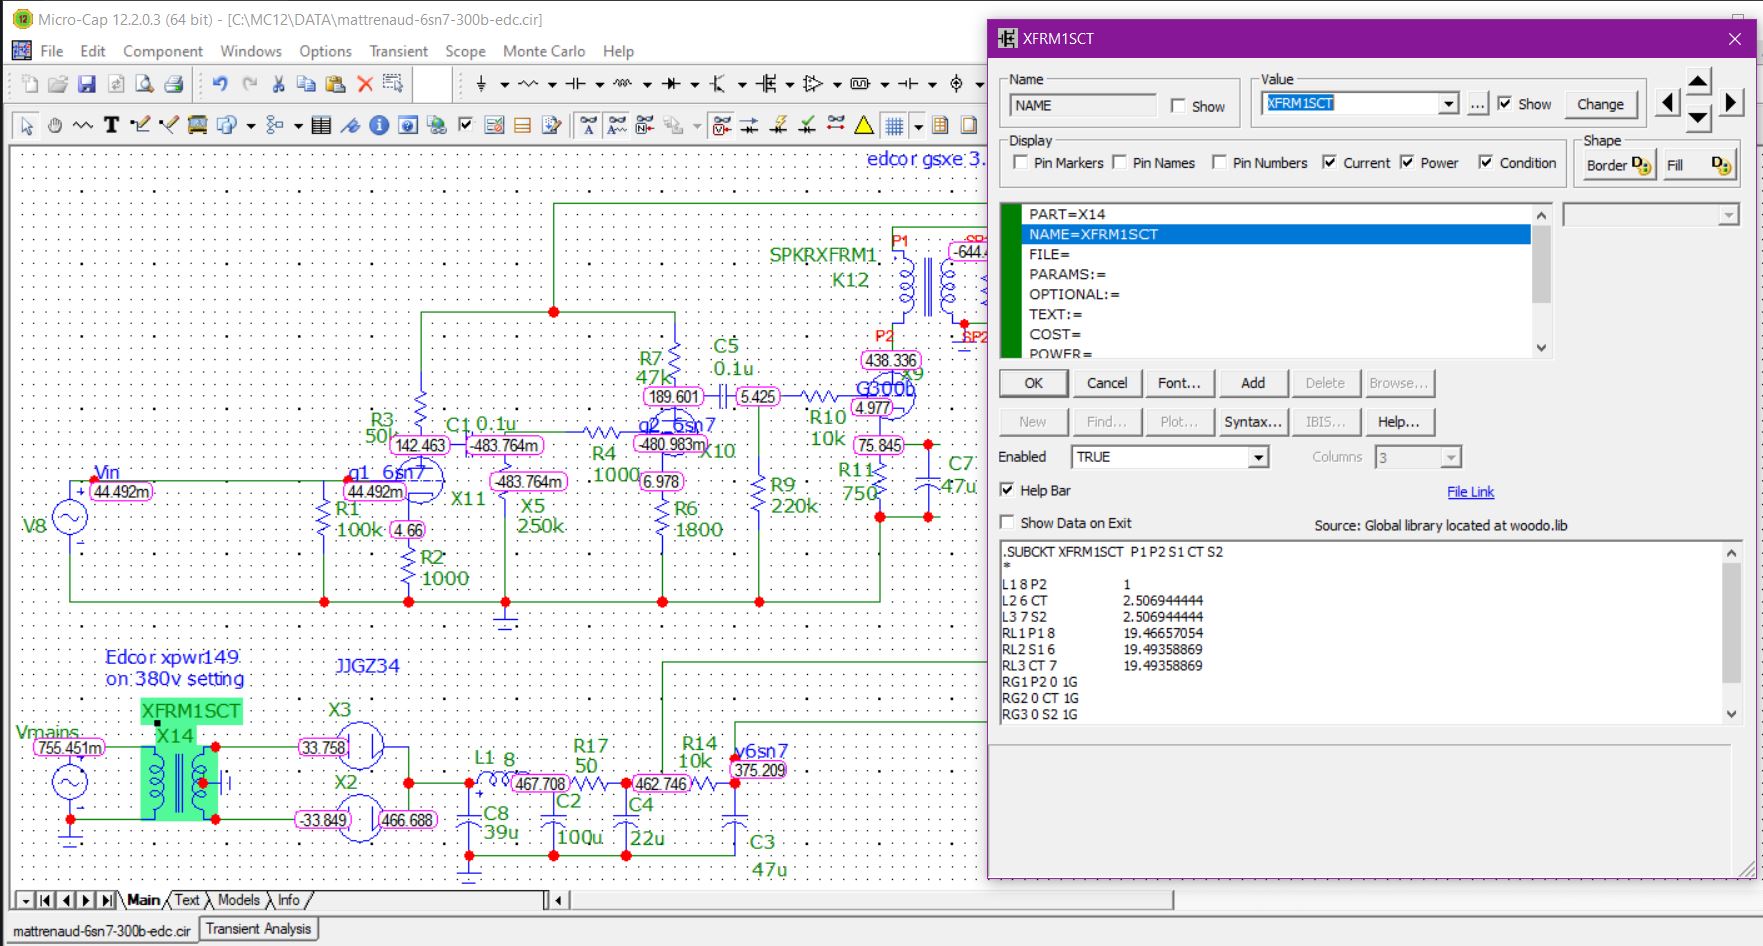Open the Value combo box dropdown
This screenshot has width=1763, height=946.
(1448, 104)
